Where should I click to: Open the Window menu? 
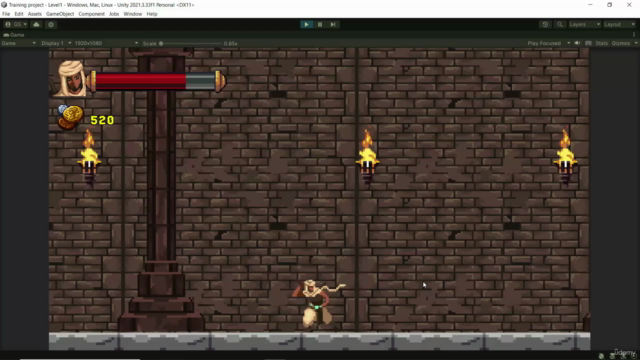(133, 14)
